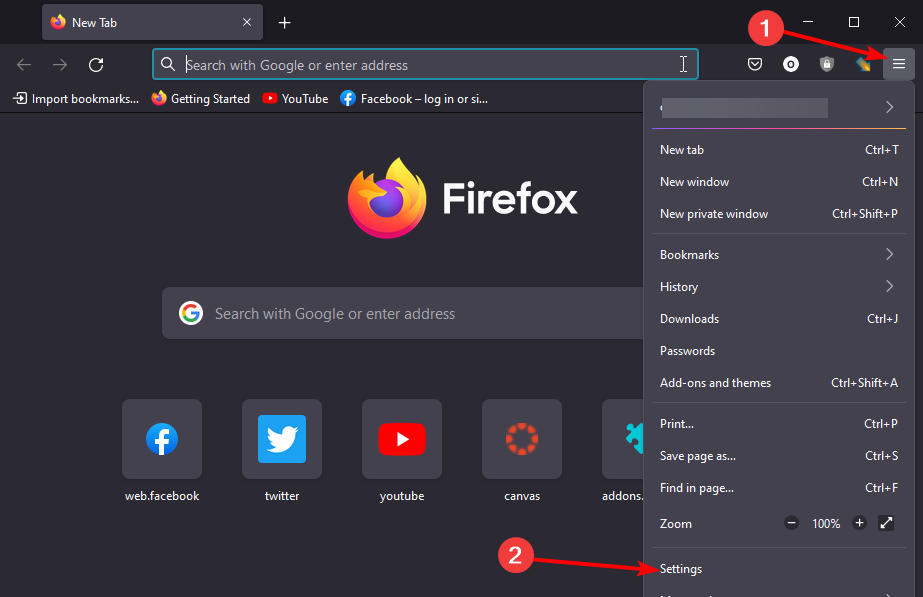923x597 pixels.
Task: Expand Bookmarks submenu
Action: tap(778, 255)
